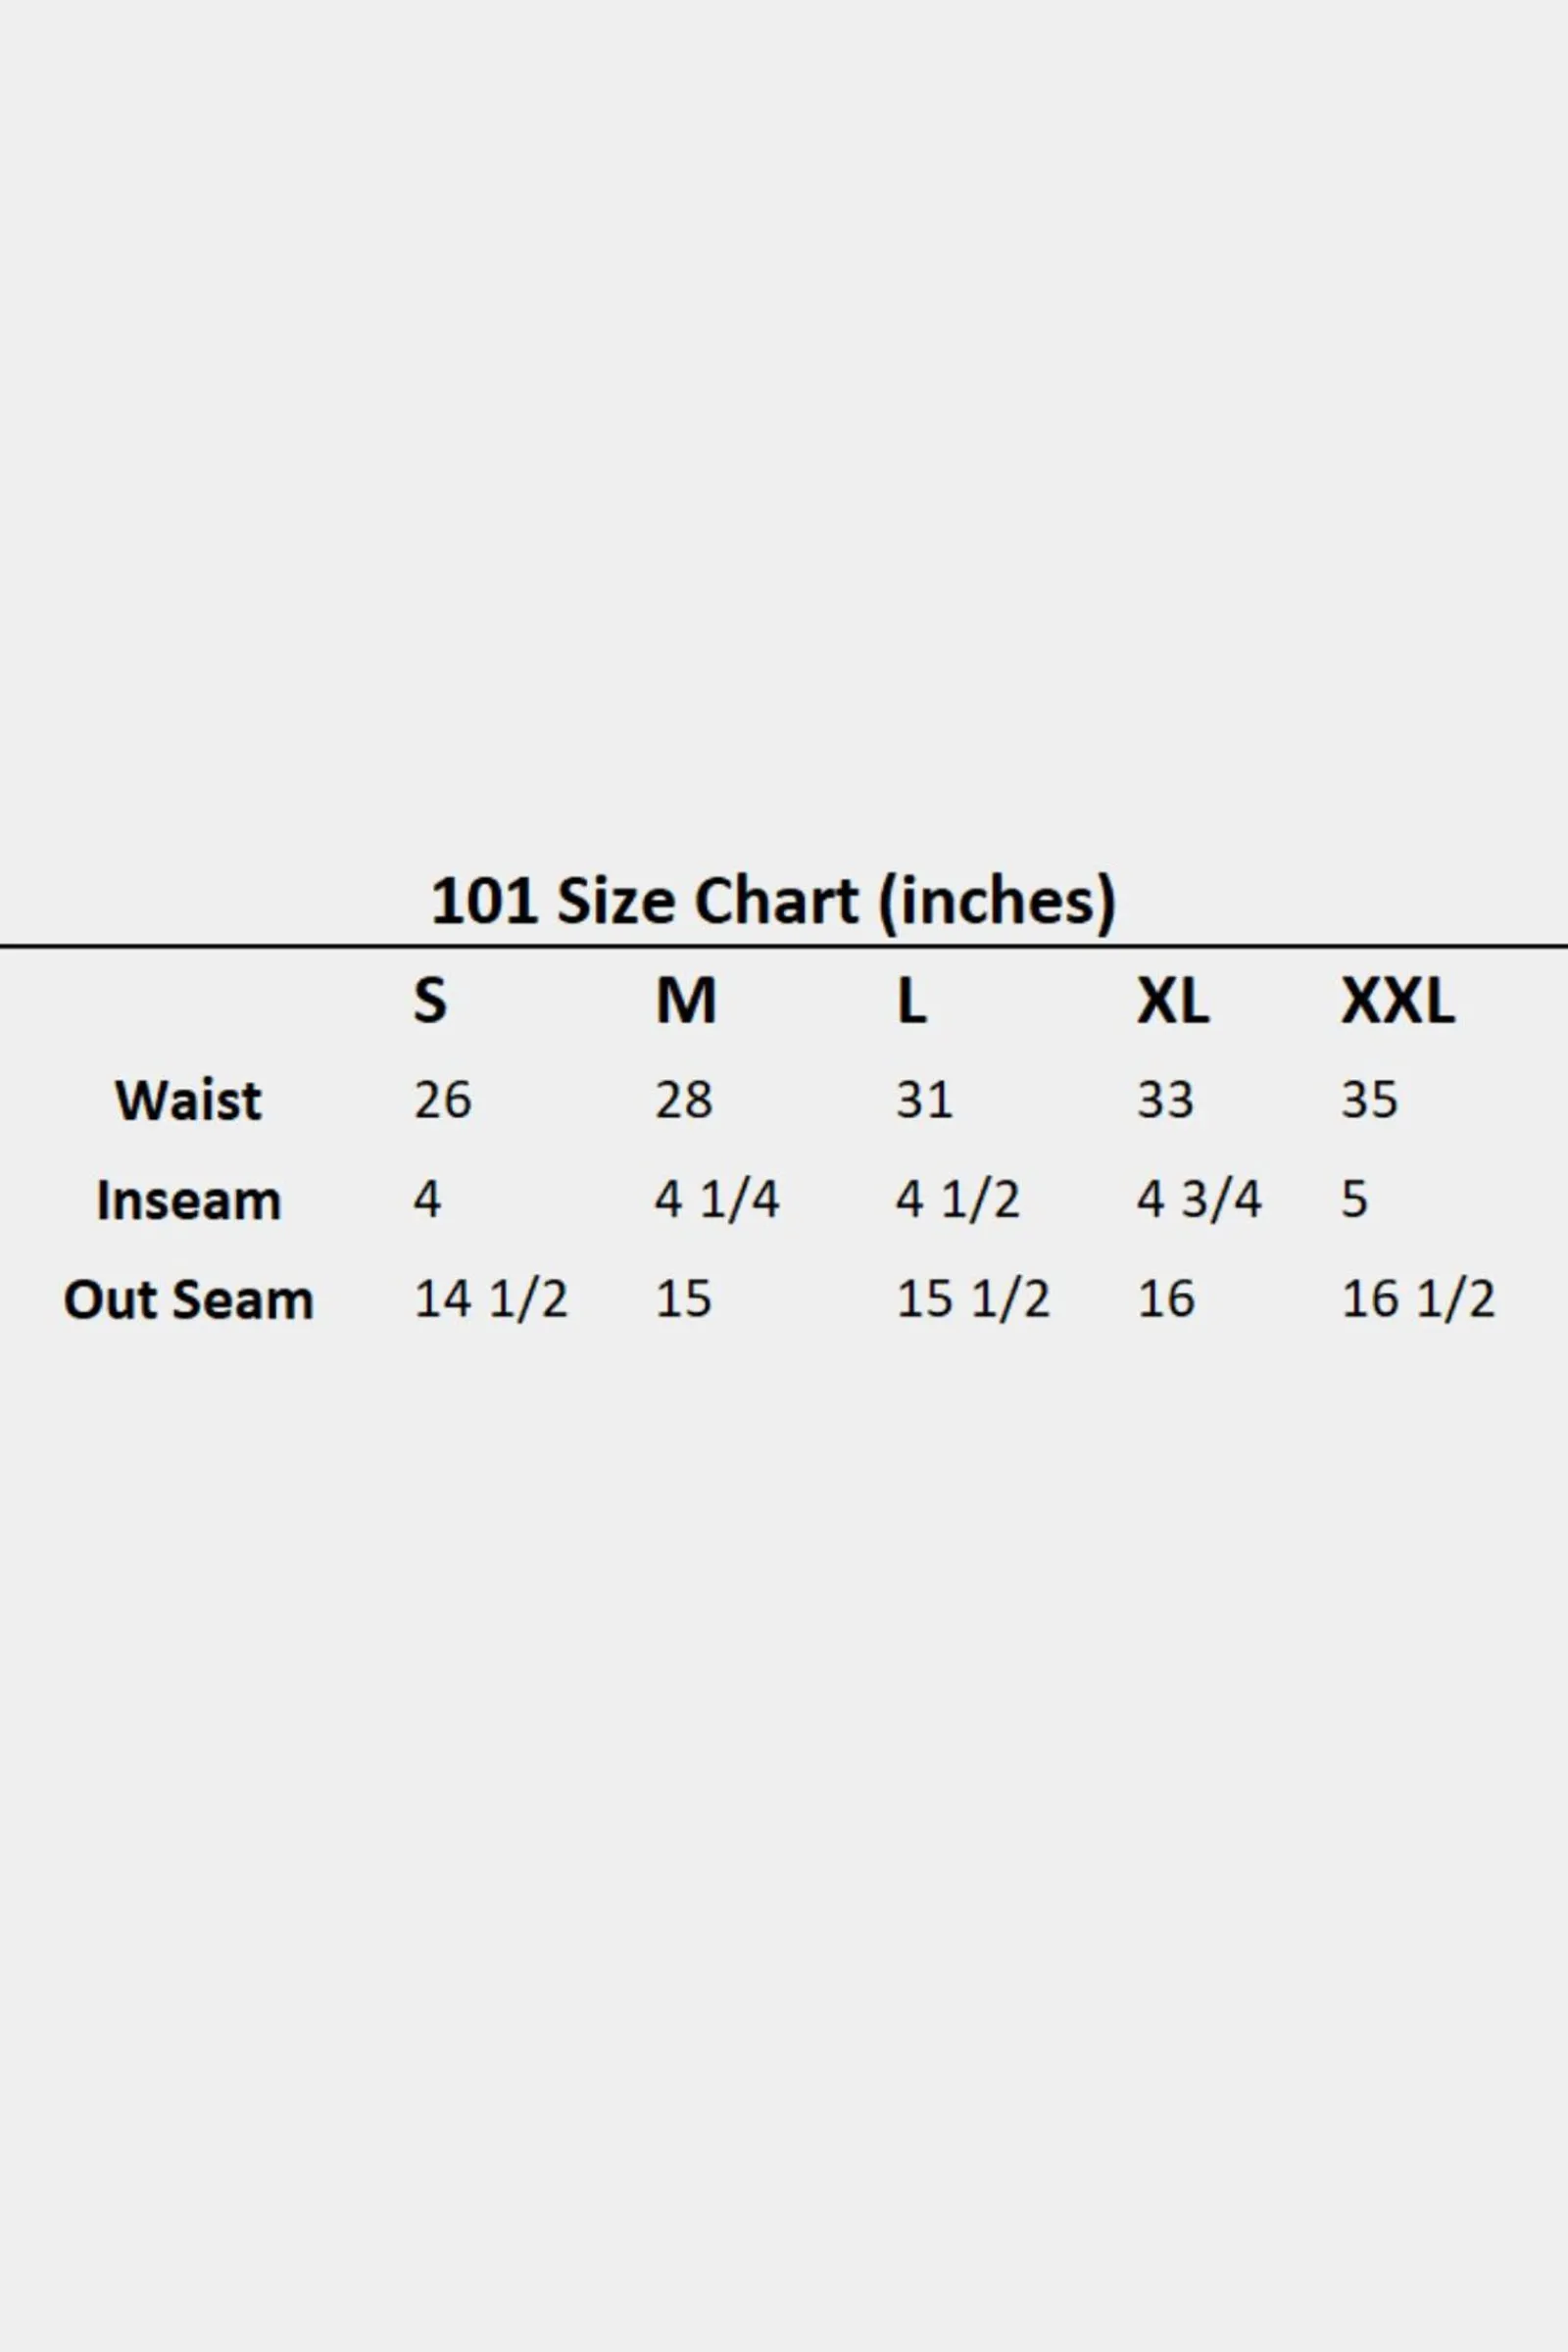Click inseam value 4 1/4 for M
This screenshot has width=1568, height=2352.
click(x=717, y=1199)
